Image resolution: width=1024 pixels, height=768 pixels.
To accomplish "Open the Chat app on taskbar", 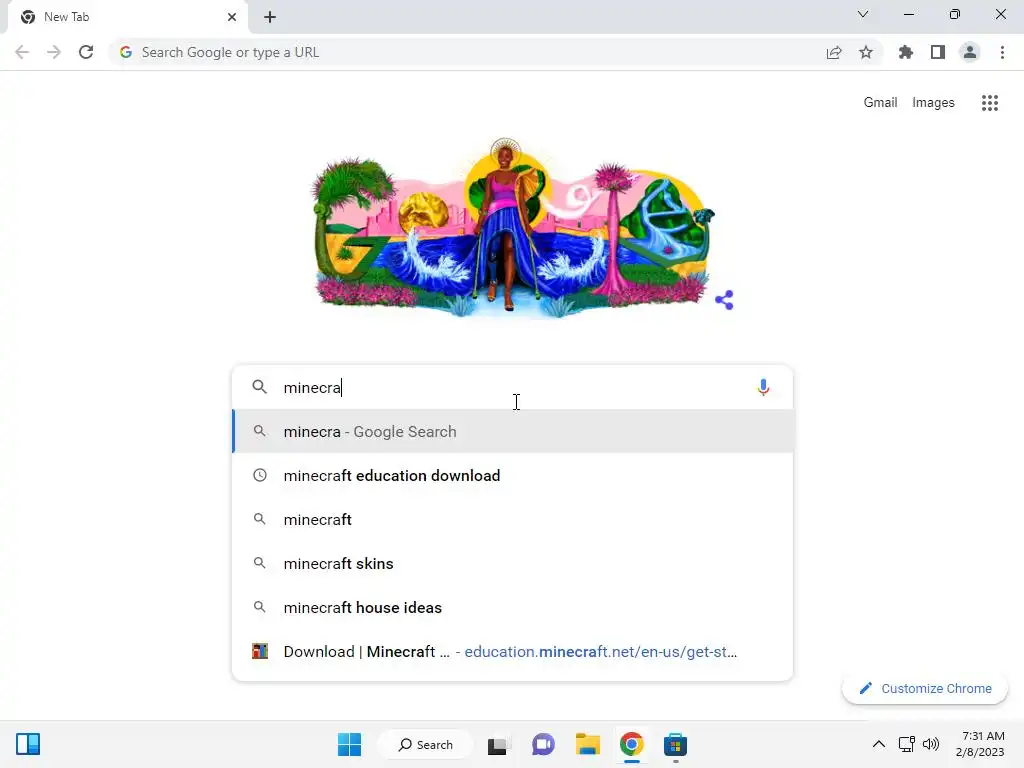I will click(x=543, y=744).
